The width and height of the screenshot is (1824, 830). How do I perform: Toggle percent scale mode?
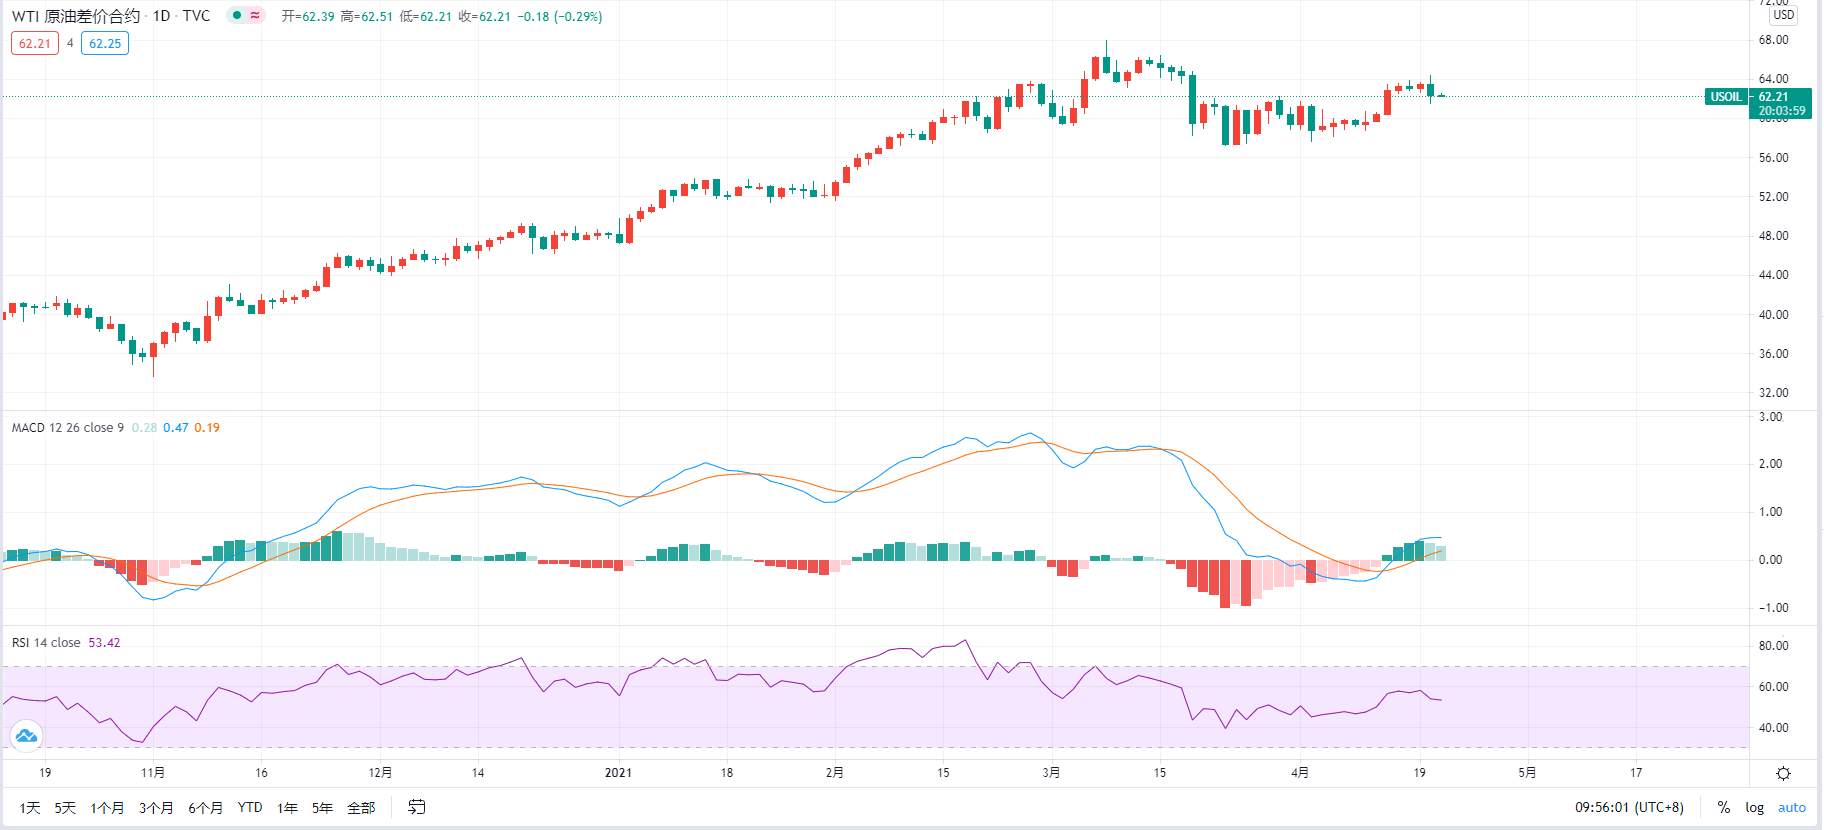(1724, 807)
